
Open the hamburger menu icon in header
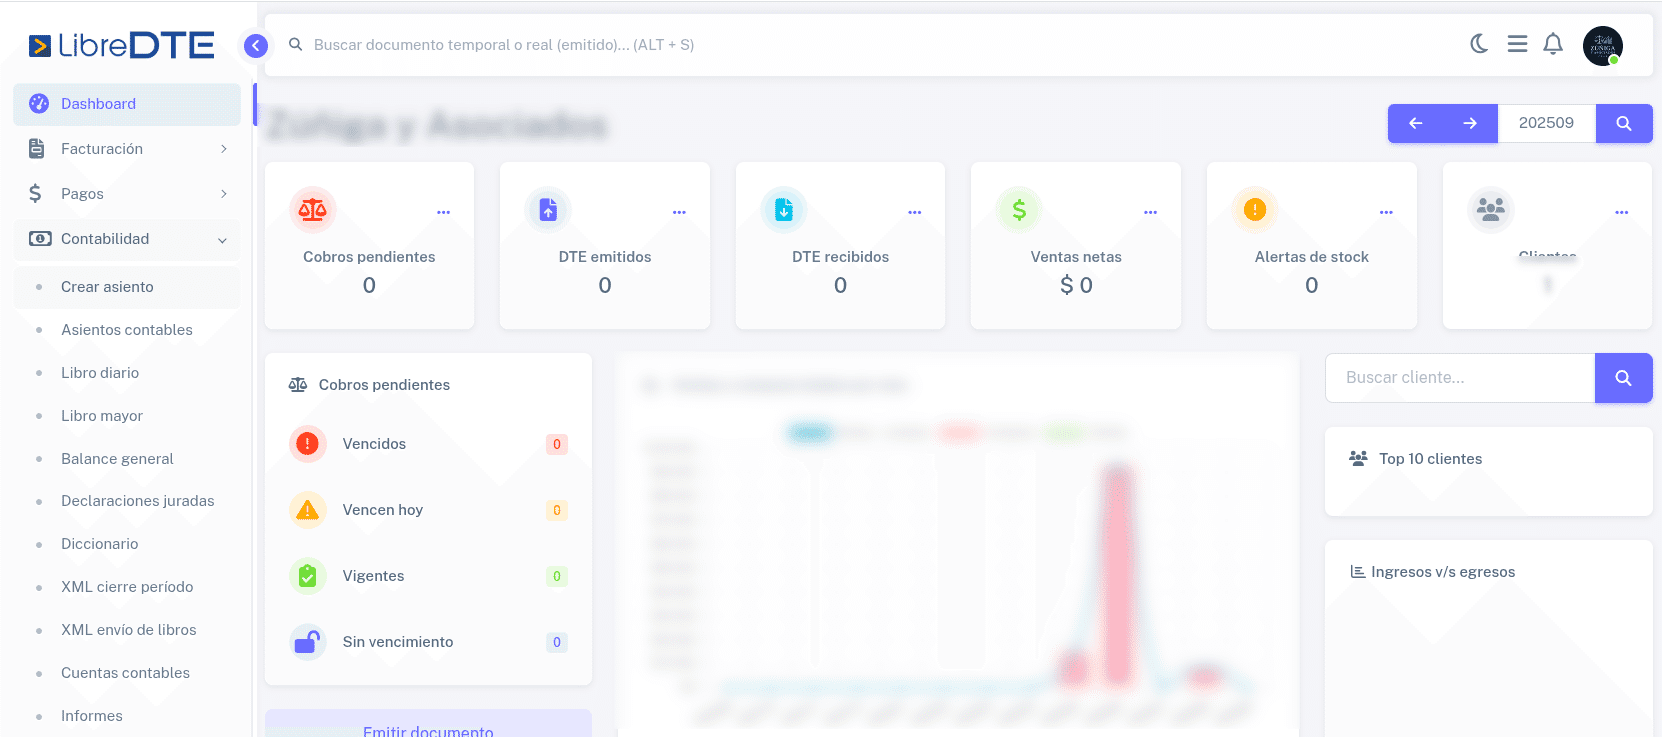pos(1517,44)
